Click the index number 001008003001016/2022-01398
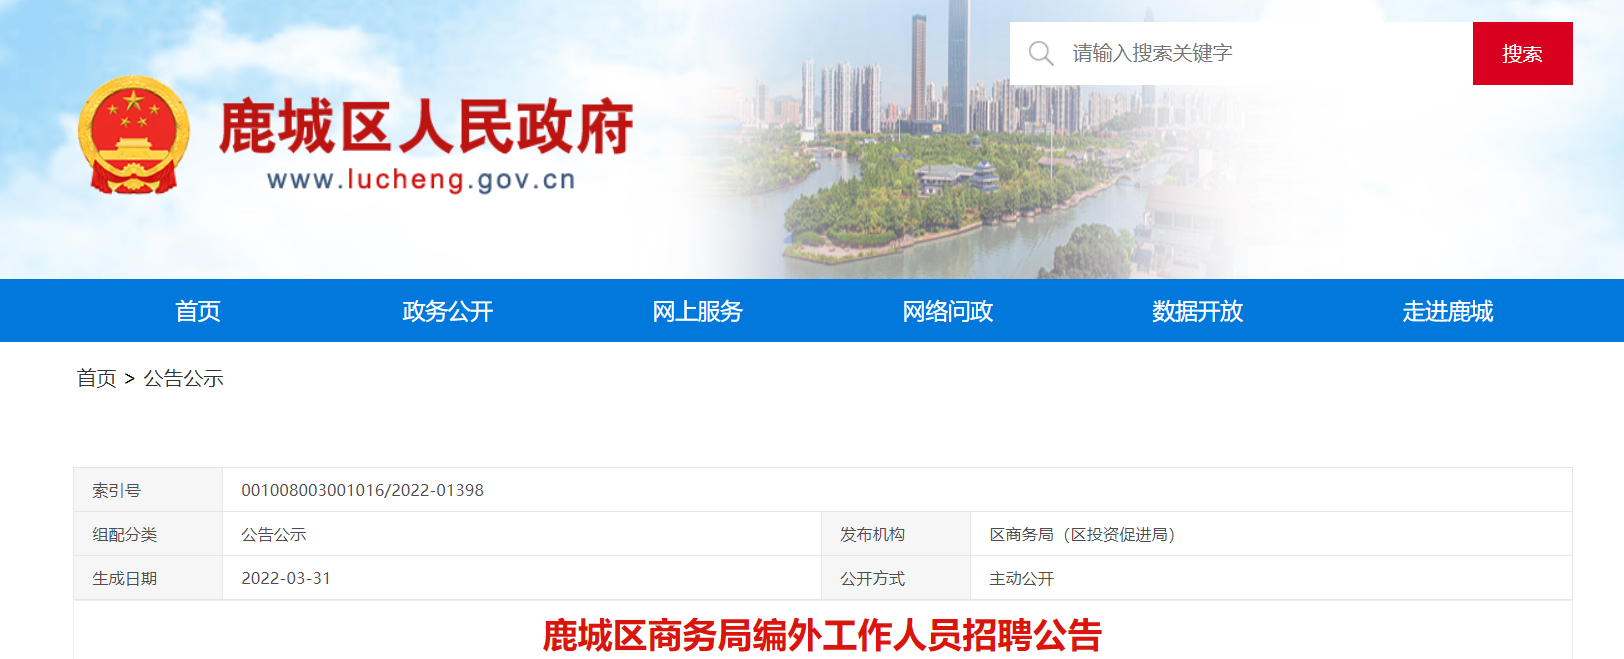Image resolution: width=1624 pixels, height=659 pixels. pyautogui.click(x=362, y=490)
